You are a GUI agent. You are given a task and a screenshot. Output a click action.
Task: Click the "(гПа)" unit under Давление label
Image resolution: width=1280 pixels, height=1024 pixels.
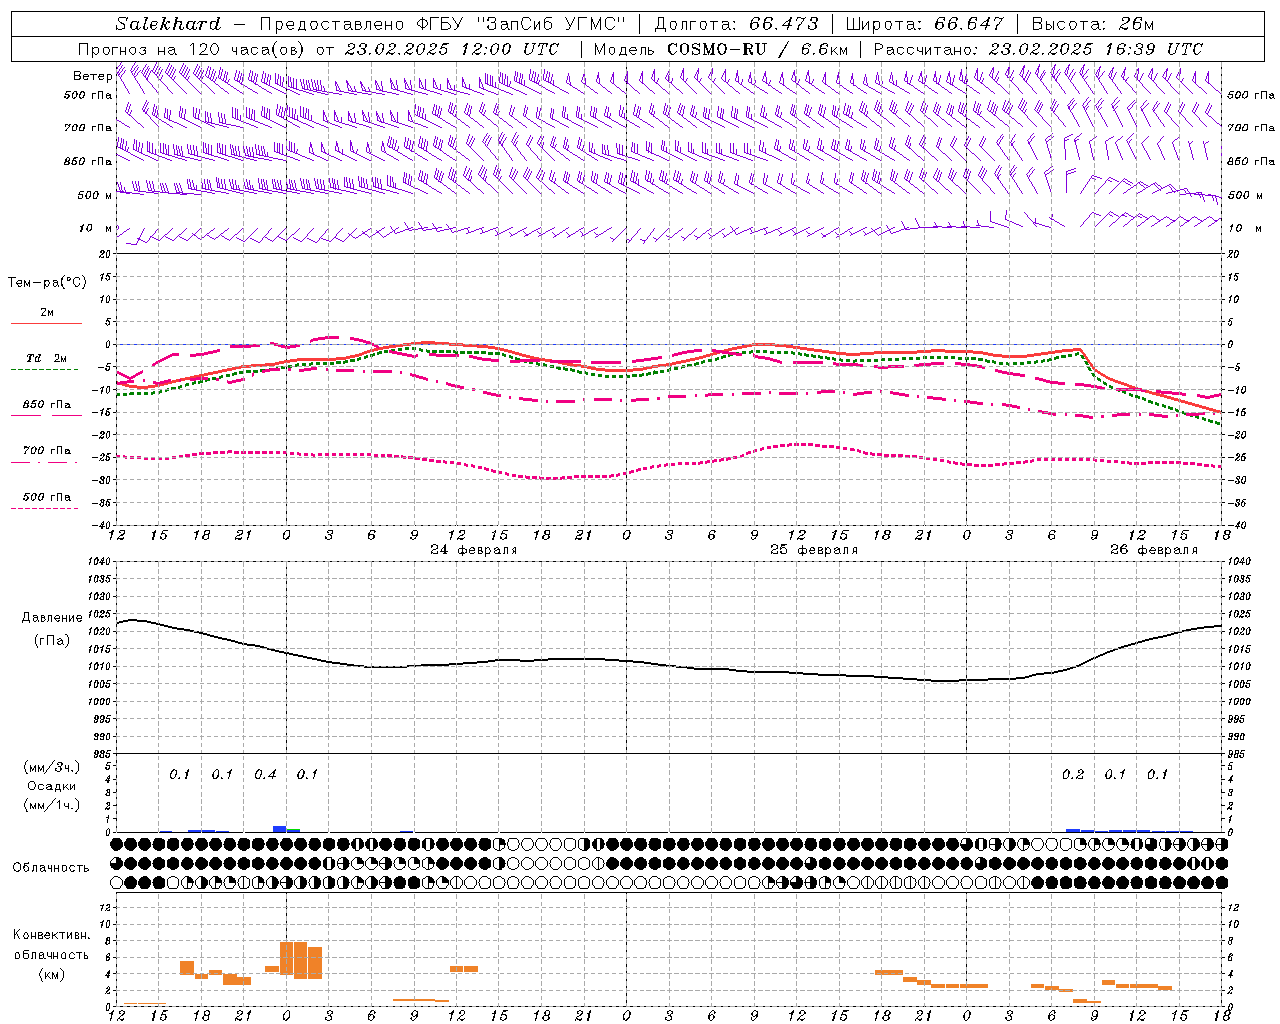(x=51, y=641)
